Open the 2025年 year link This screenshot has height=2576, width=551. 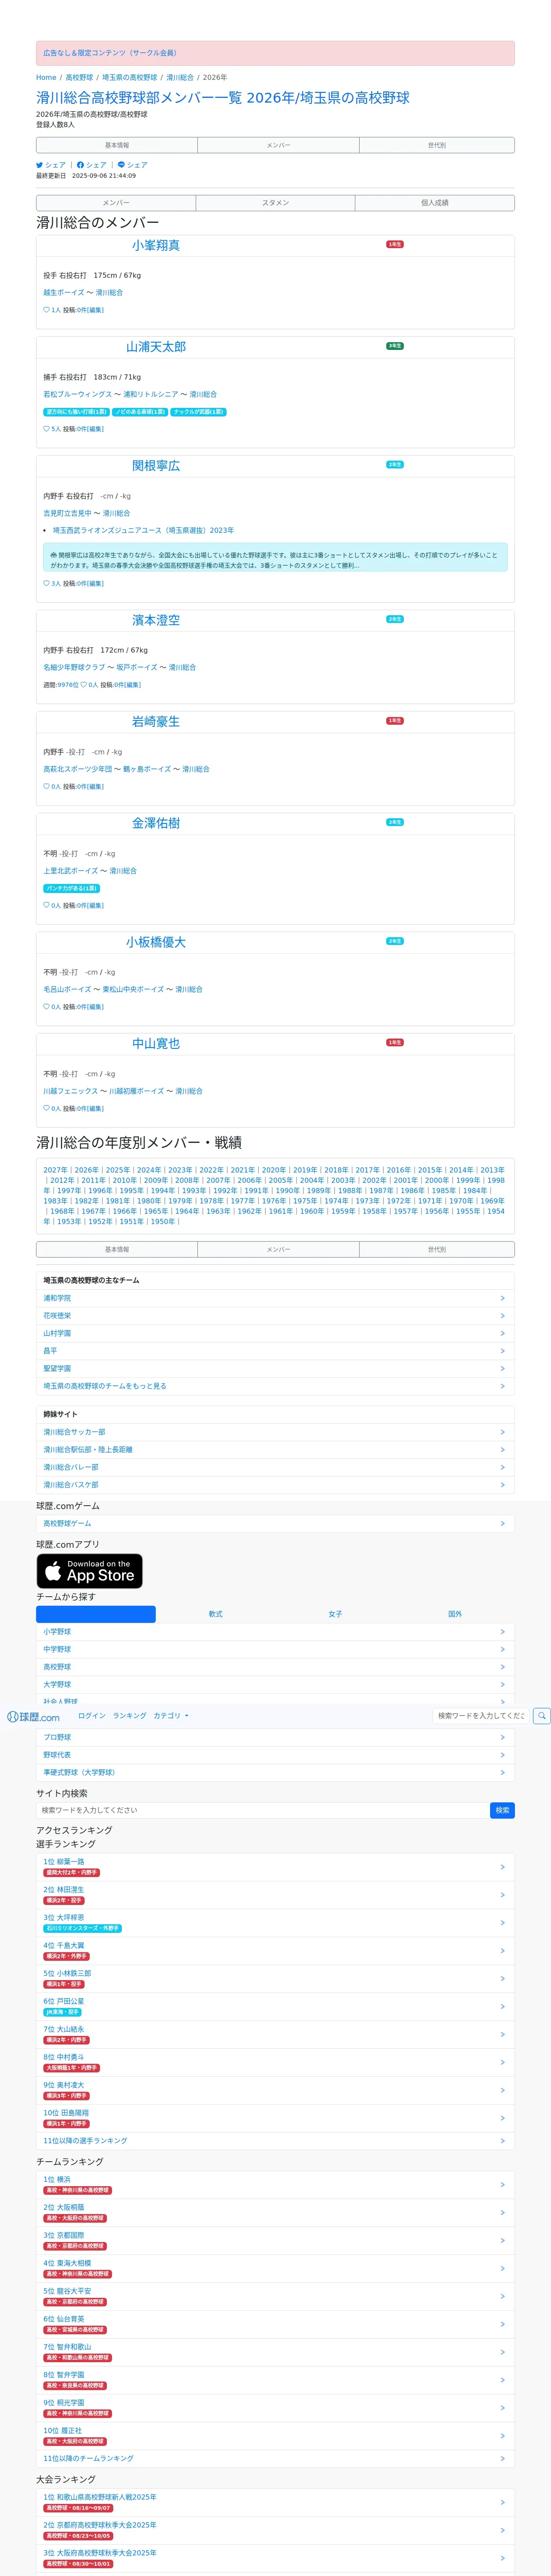[x=117, y=1170]
